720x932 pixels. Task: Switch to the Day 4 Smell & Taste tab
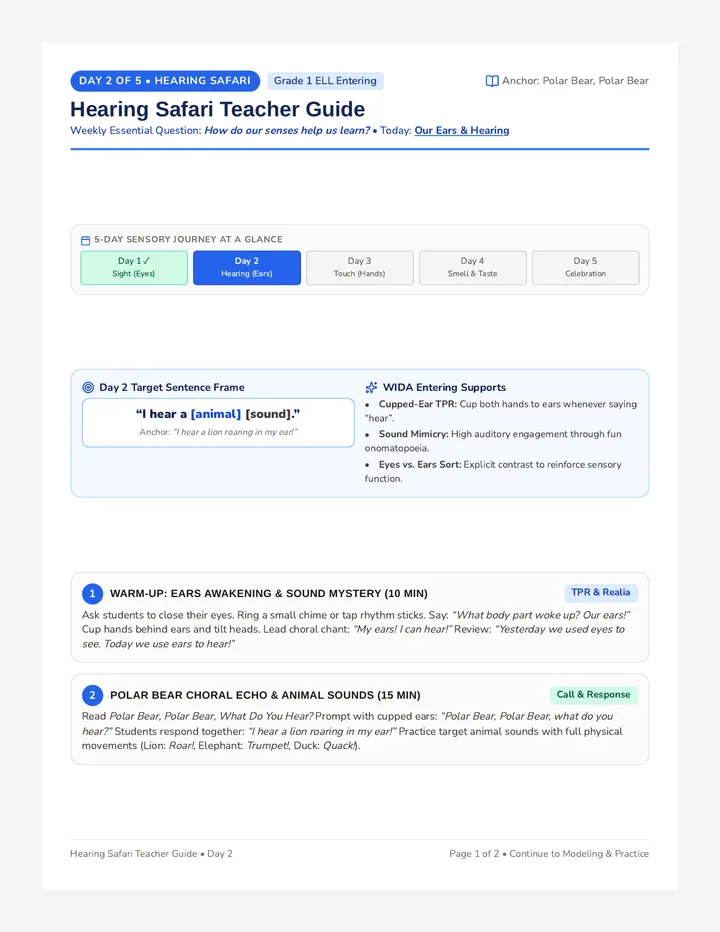473,267
